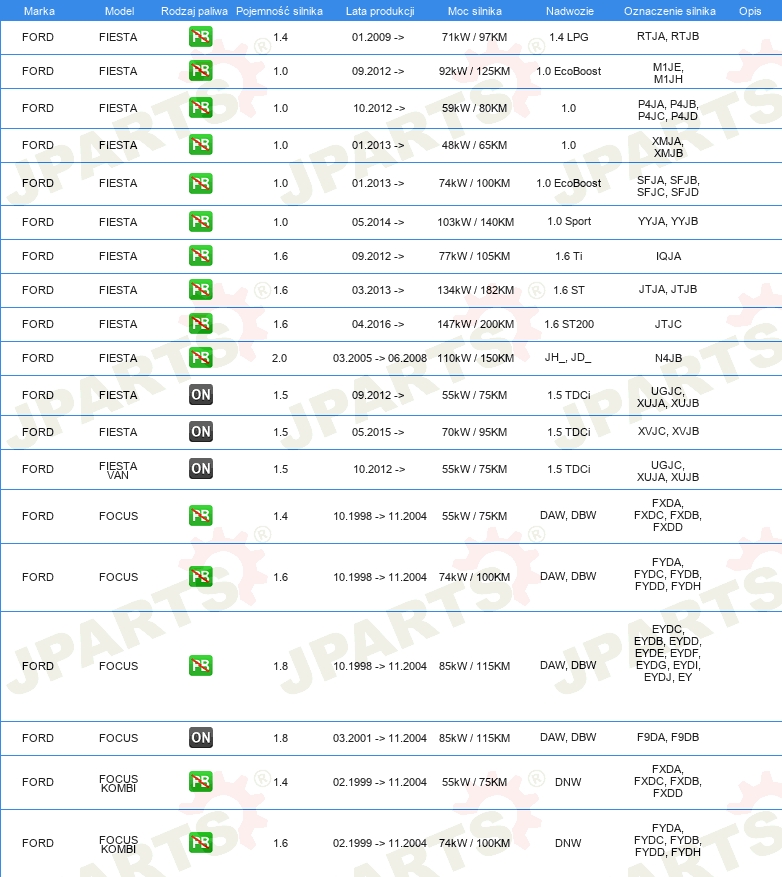
Task: Select engine code cell IQJA
Action: pos(668,256)
